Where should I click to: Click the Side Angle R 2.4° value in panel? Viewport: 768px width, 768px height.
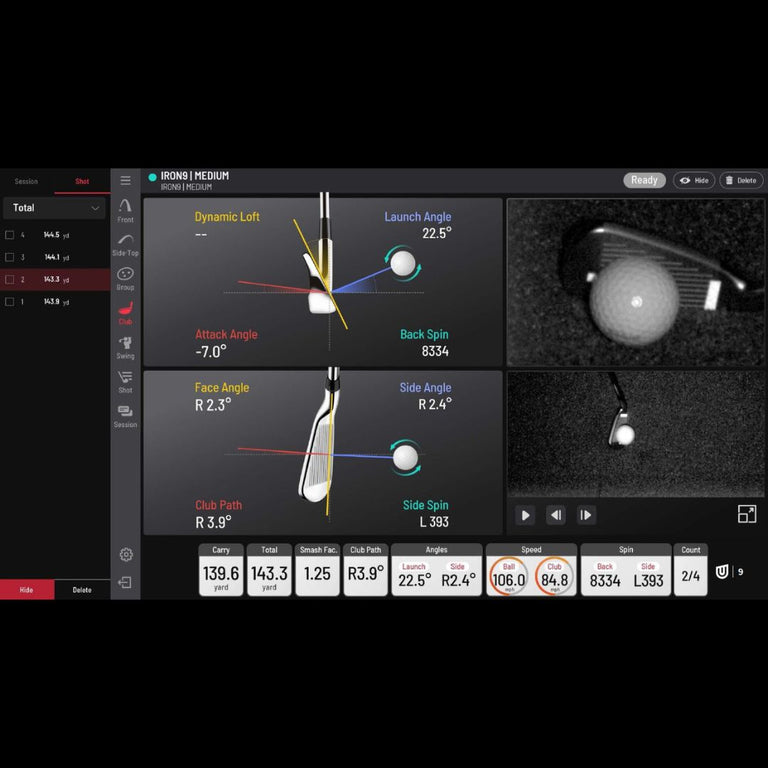[435, 404]
